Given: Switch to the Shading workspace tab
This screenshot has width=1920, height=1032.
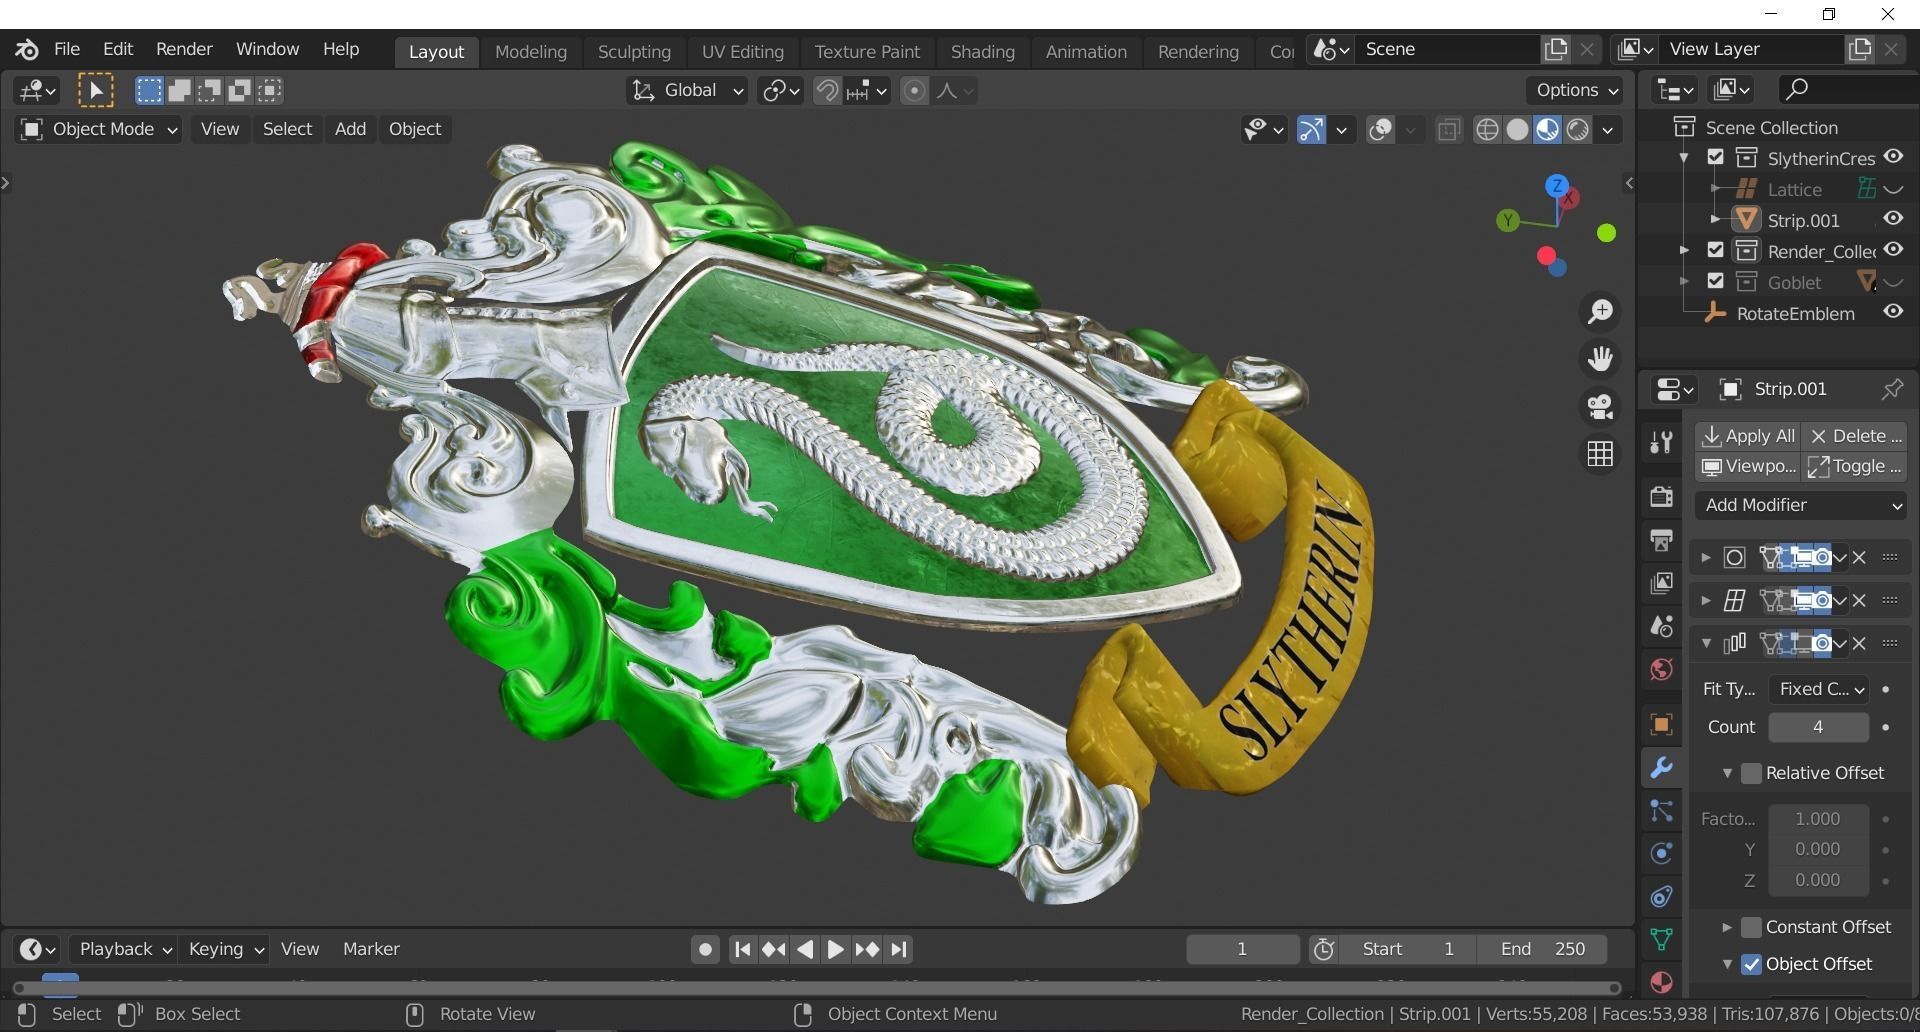Looking at the screenshot, I should [982, 52].
